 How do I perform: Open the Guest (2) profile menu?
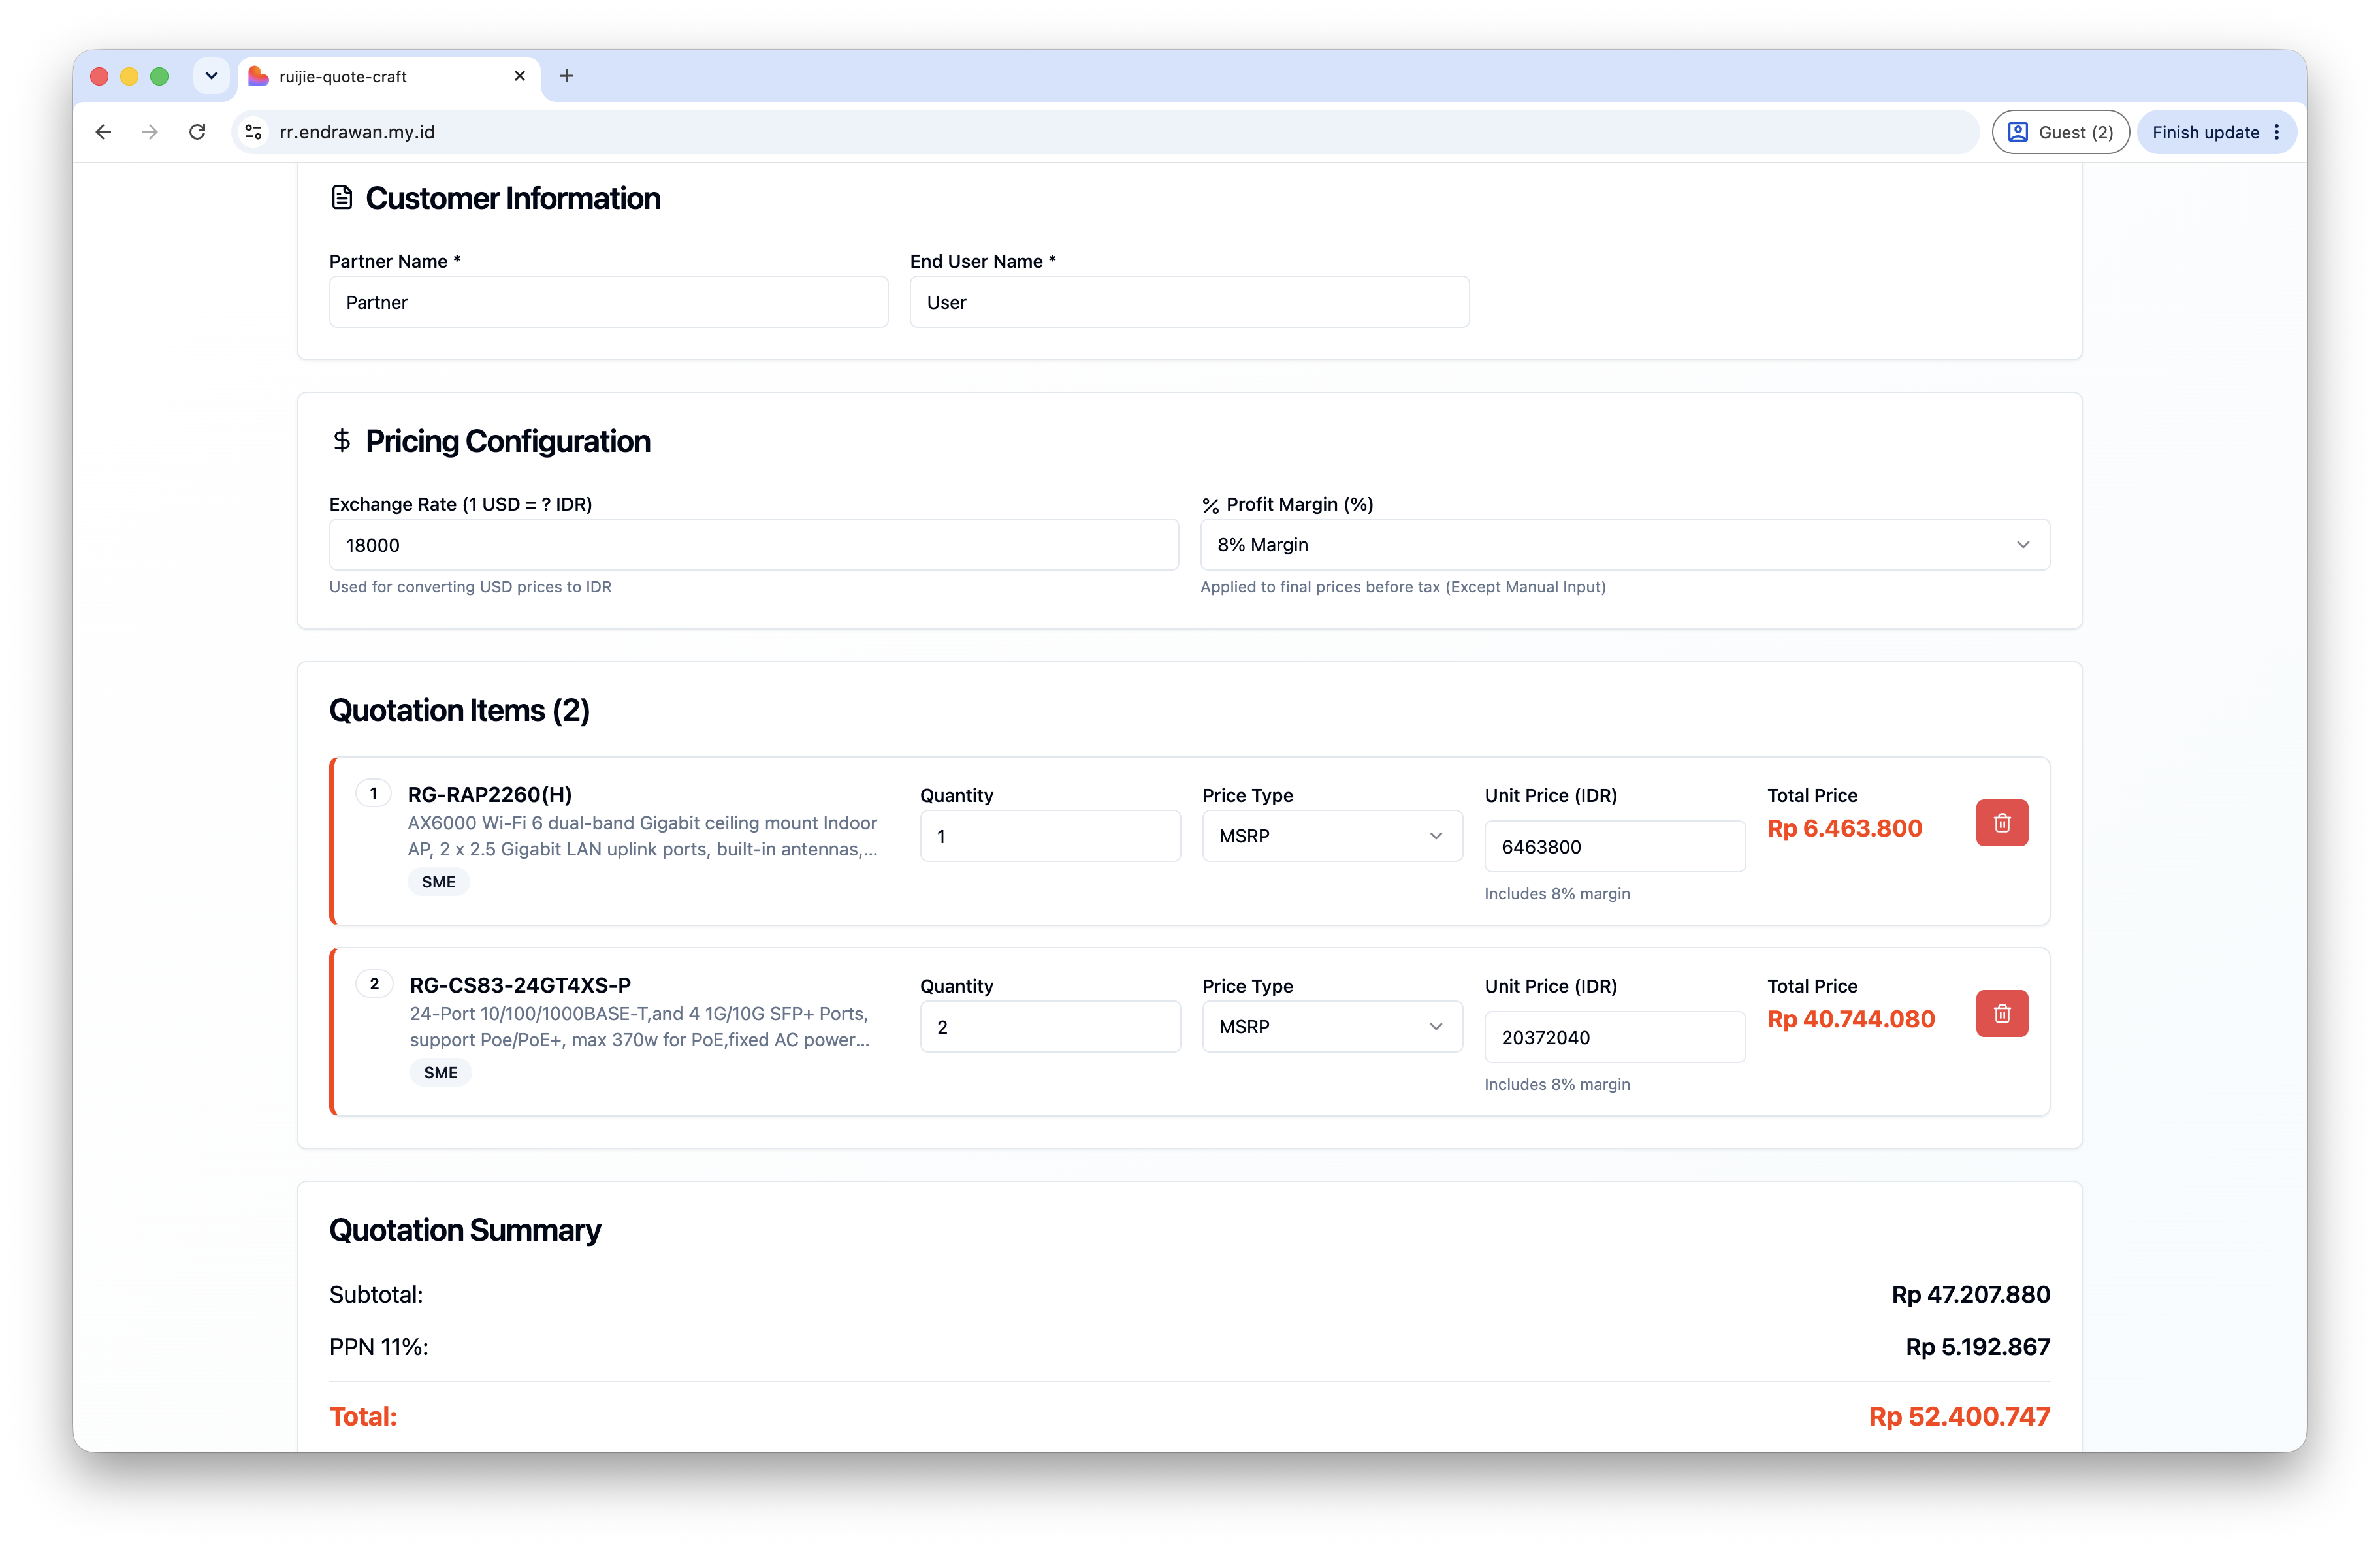click(2060, 132)
